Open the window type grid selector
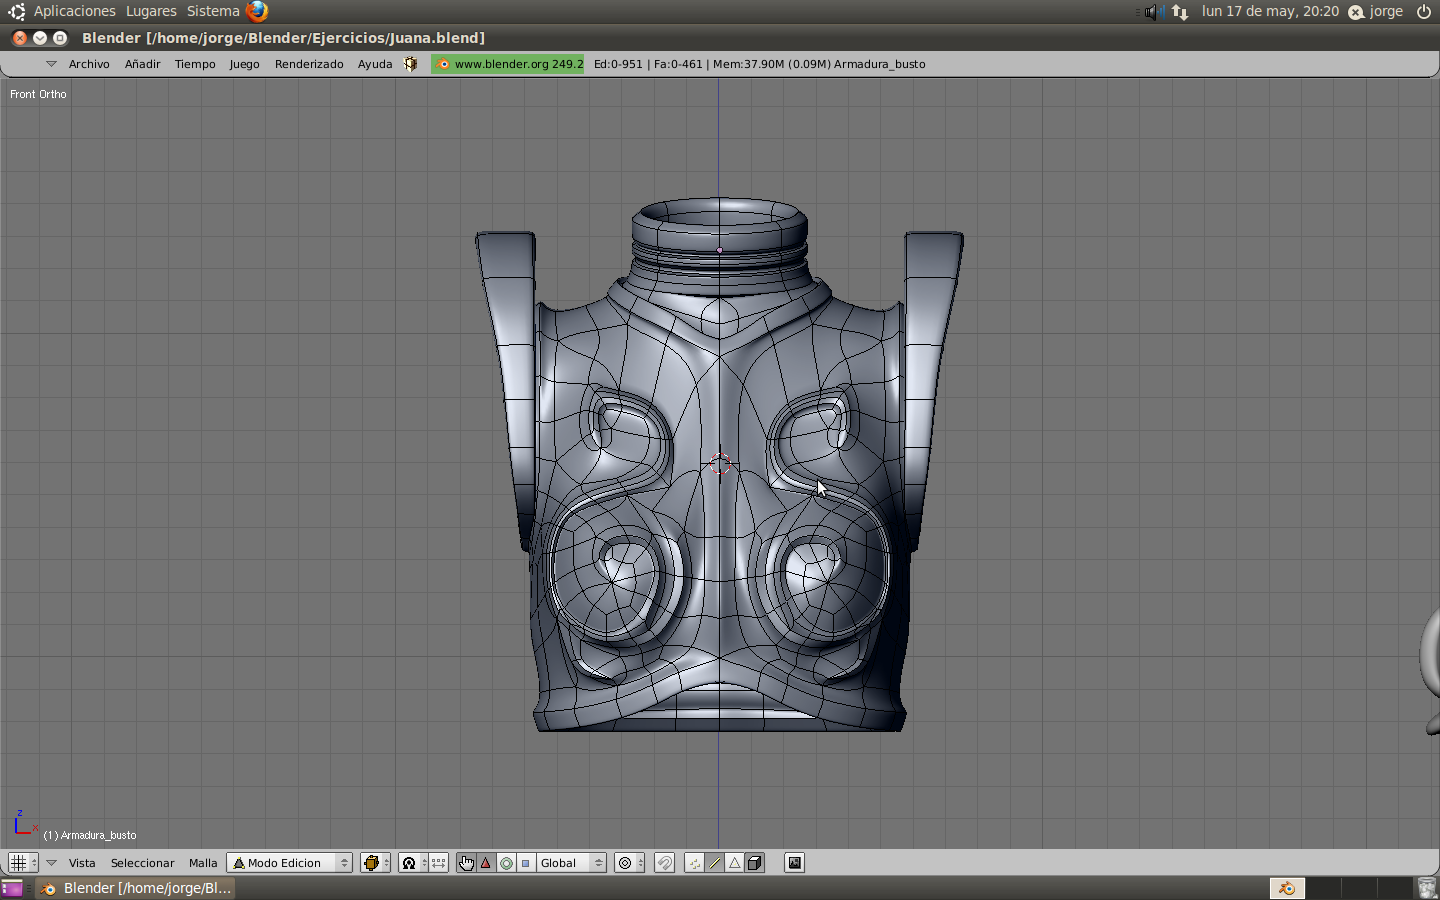Screen dimensions: 1440x900 pyautogui.click(x=22, y=863)
